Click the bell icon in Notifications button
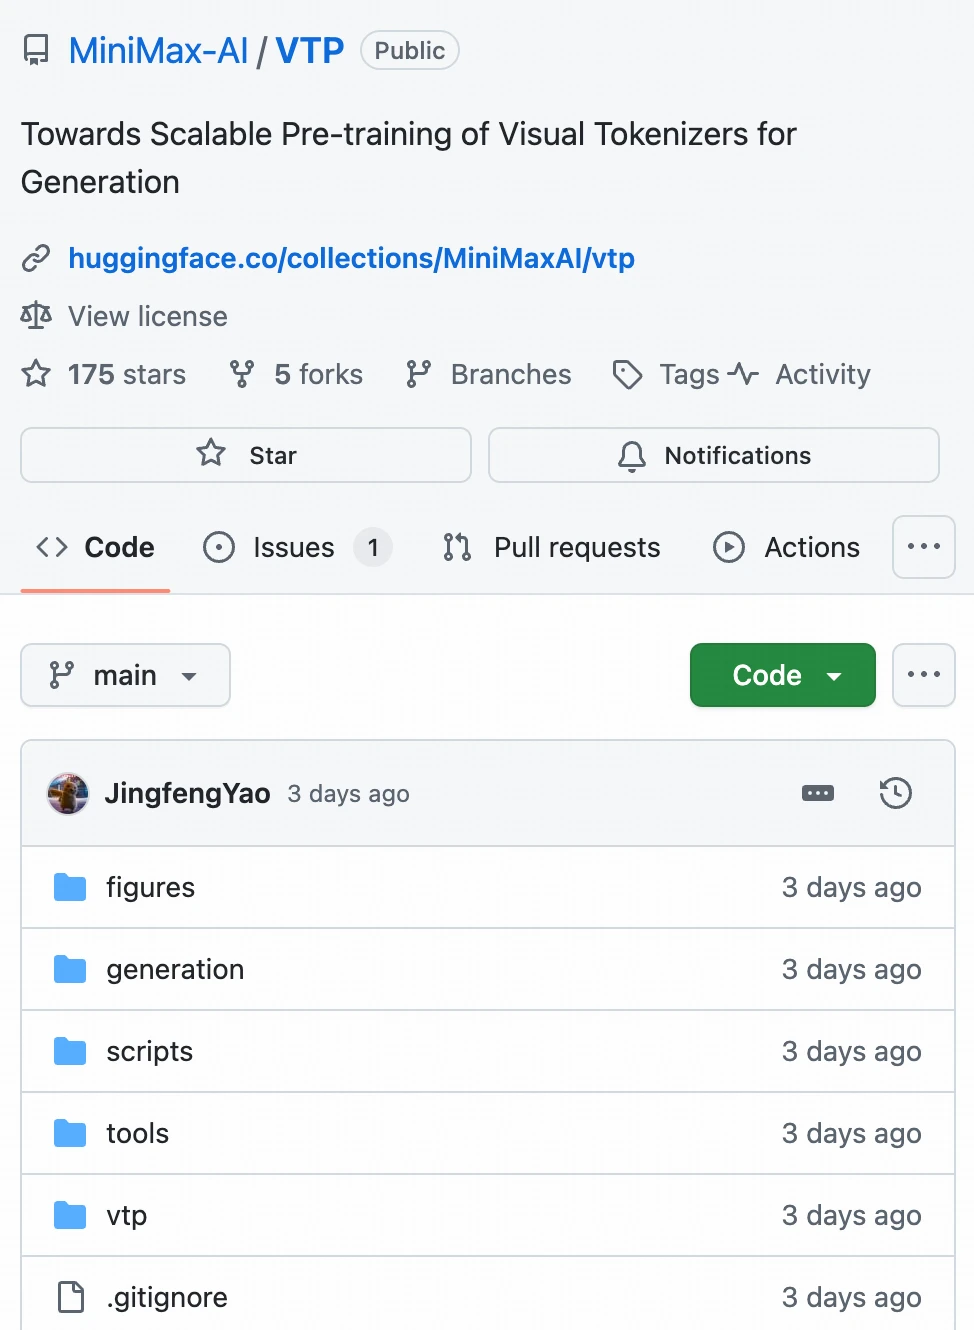Image resolution: width=974 pixels, height=1330 pixels. click(632, 456)
